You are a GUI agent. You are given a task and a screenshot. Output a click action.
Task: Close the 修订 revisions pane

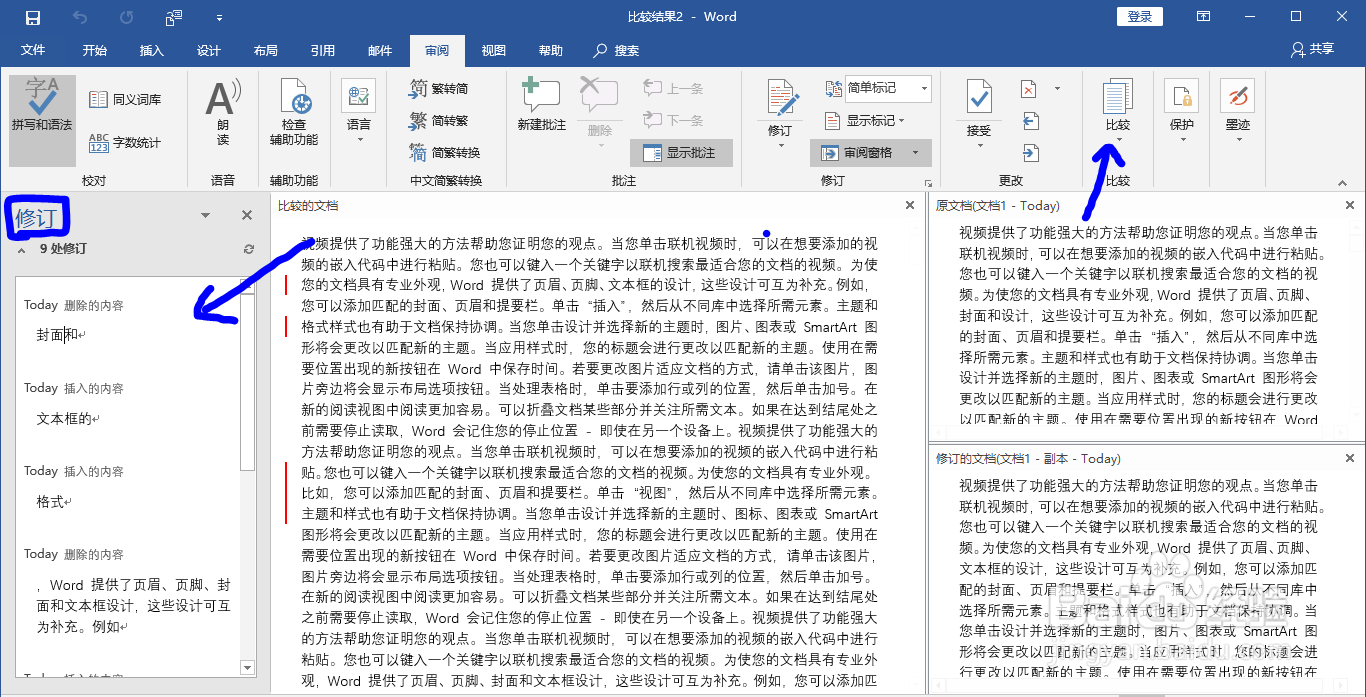tap(247, 215)
